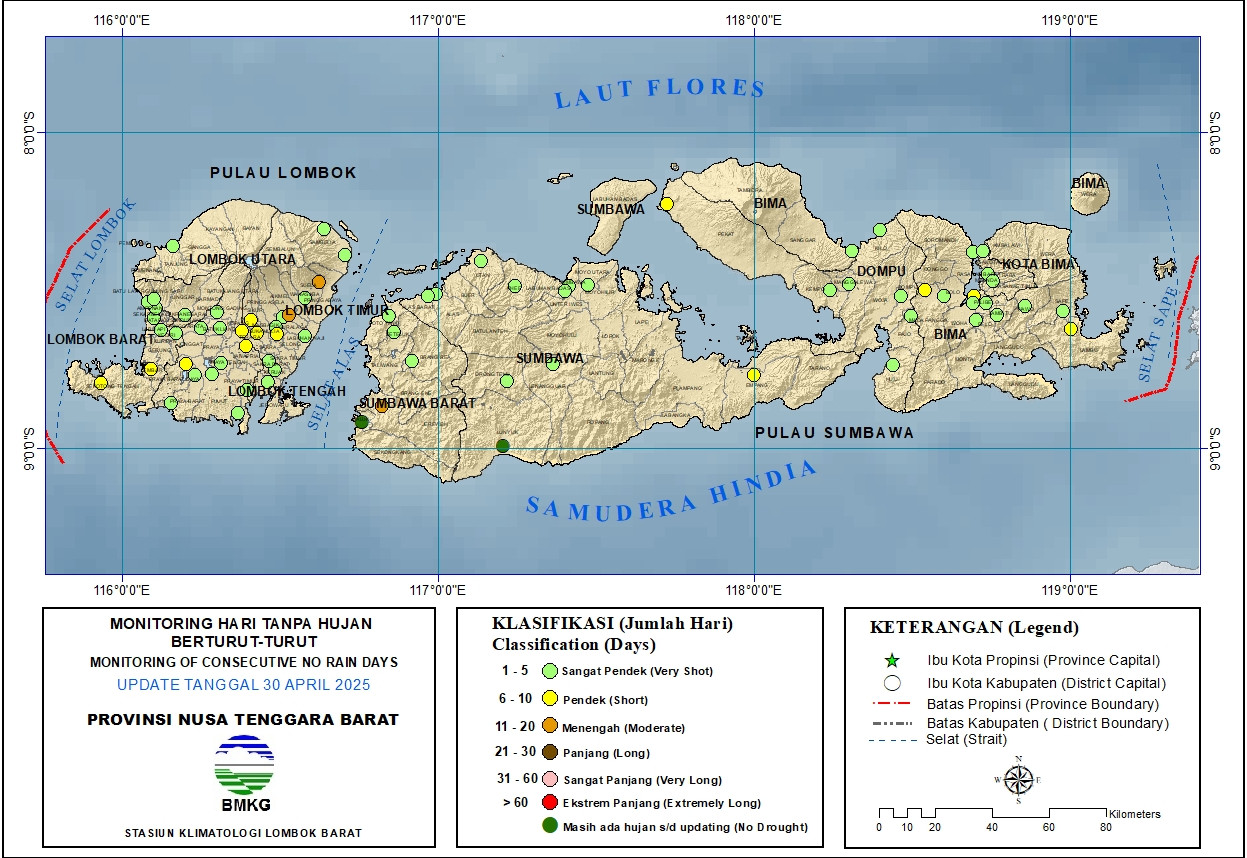
Task: Click the compass rose north arrow
Action: pos(1018,779)
